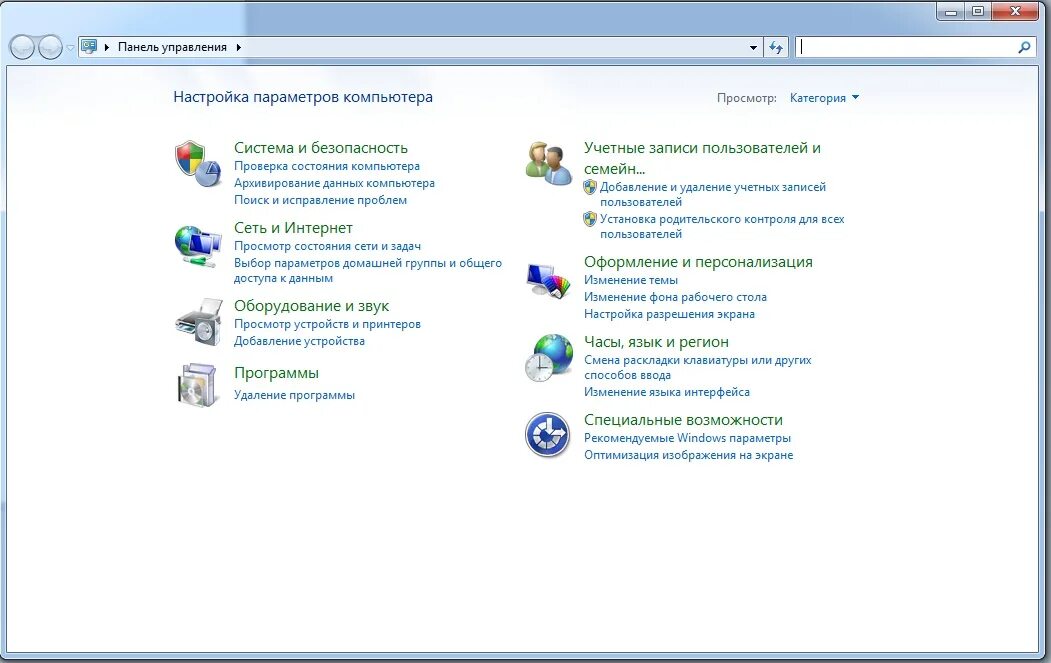Open the Категория view dropdown
Screen dimensions: 1051x663
[824, 98]
